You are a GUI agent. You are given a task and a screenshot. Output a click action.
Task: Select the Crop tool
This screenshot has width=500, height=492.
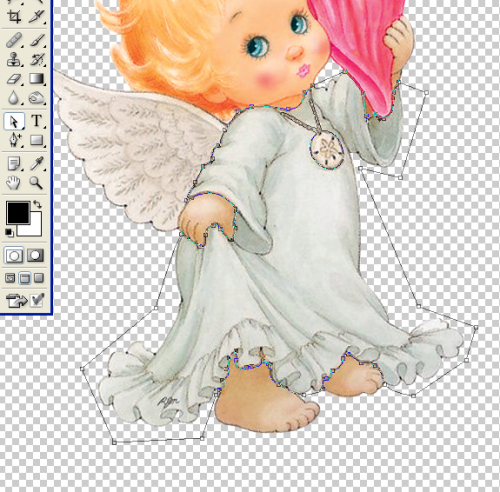point(14,16)
